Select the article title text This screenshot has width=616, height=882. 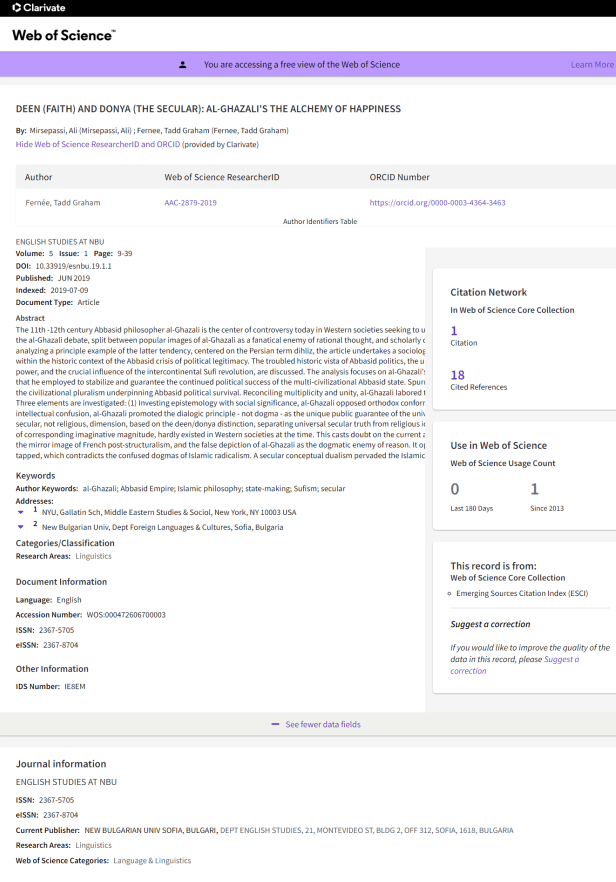tap(208, 109)
